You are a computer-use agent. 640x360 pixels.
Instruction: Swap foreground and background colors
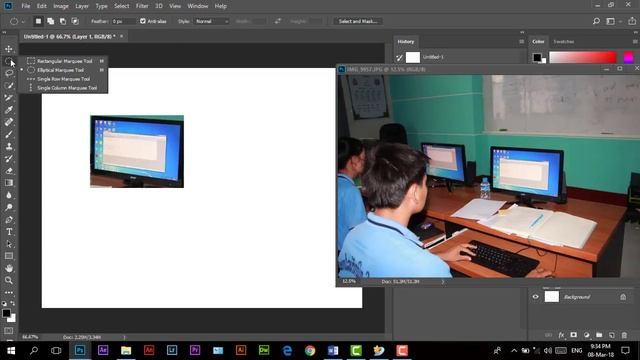click(13, 303)
